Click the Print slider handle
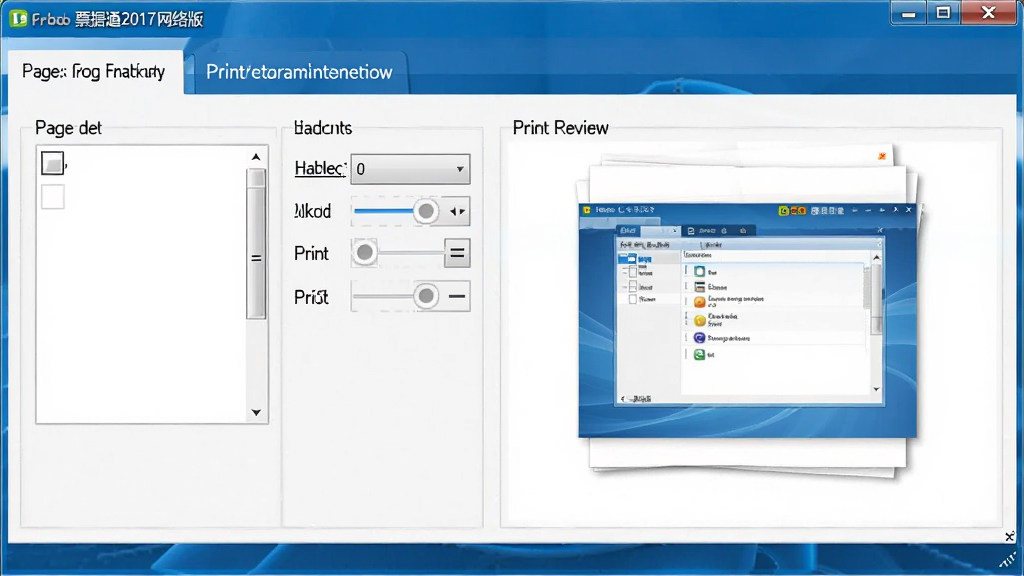 [x=364, y=253]
